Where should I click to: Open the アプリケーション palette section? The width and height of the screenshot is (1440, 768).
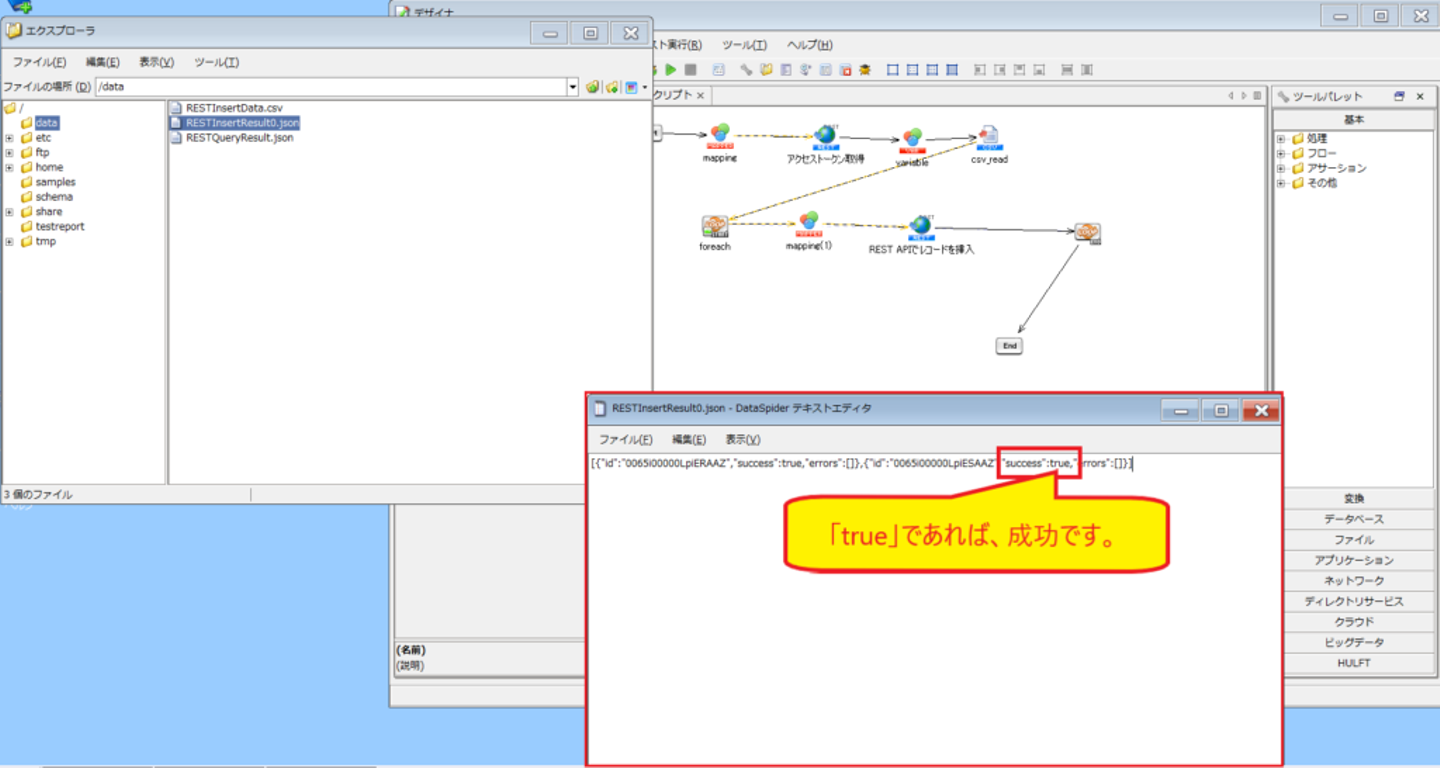click(x=1354, y=560)
